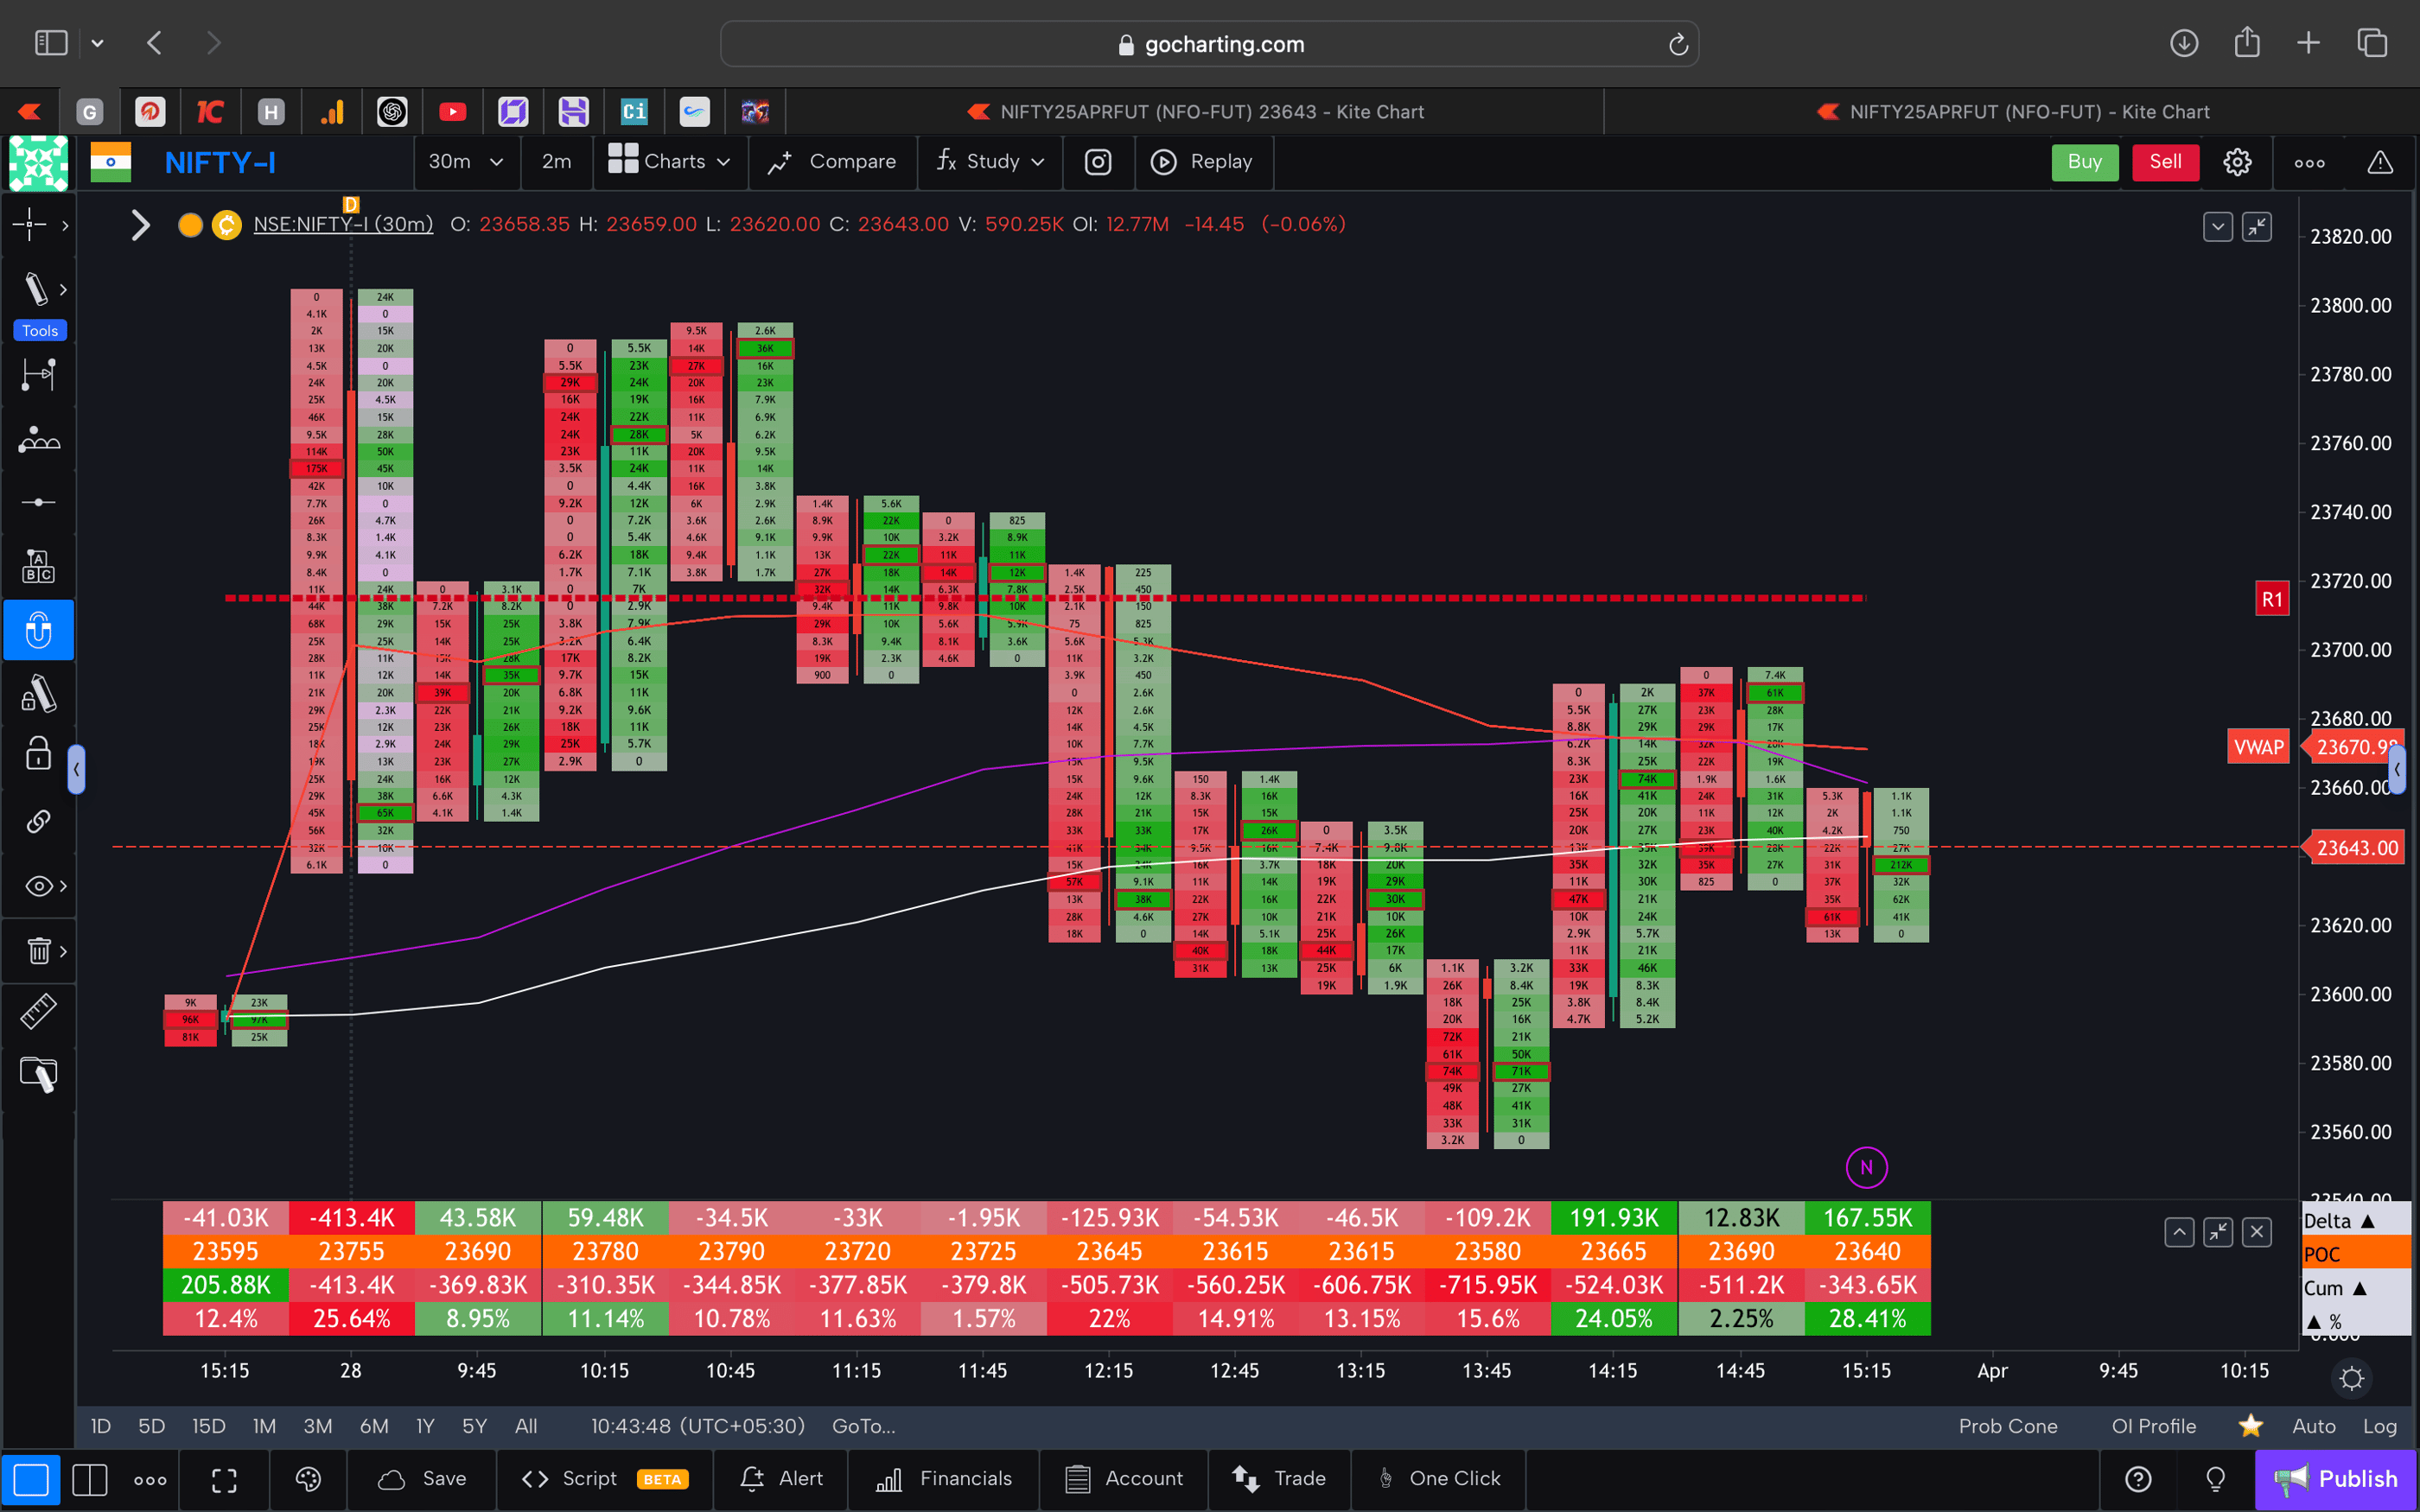Enable Log scale mode
This screenshot has height=1512, width=2420.
(x=2381, y=1425)
